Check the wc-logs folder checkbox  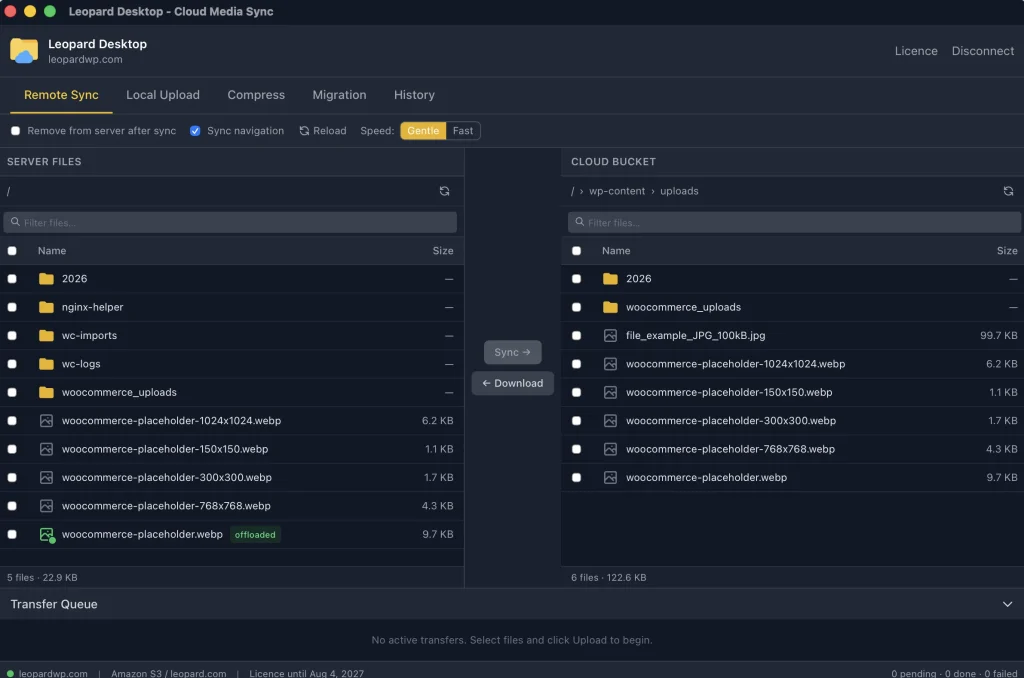(12, 364)
